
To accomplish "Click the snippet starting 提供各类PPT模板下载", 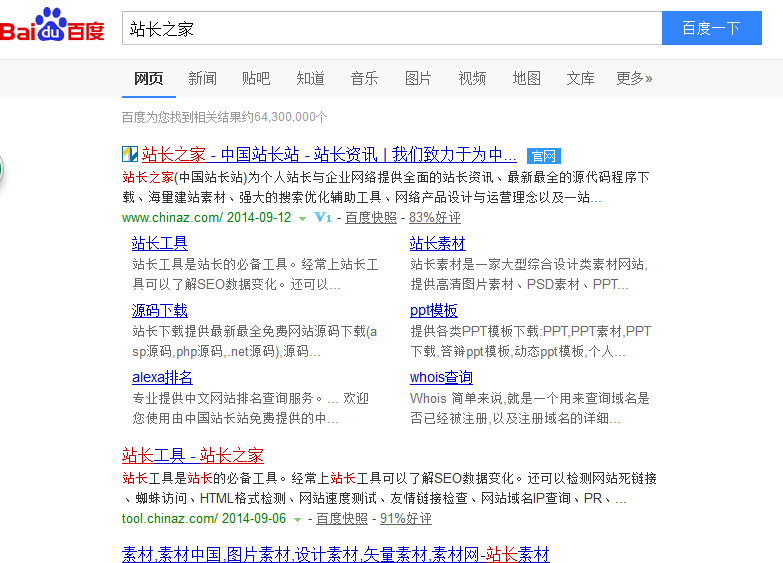I will (530, 341).
